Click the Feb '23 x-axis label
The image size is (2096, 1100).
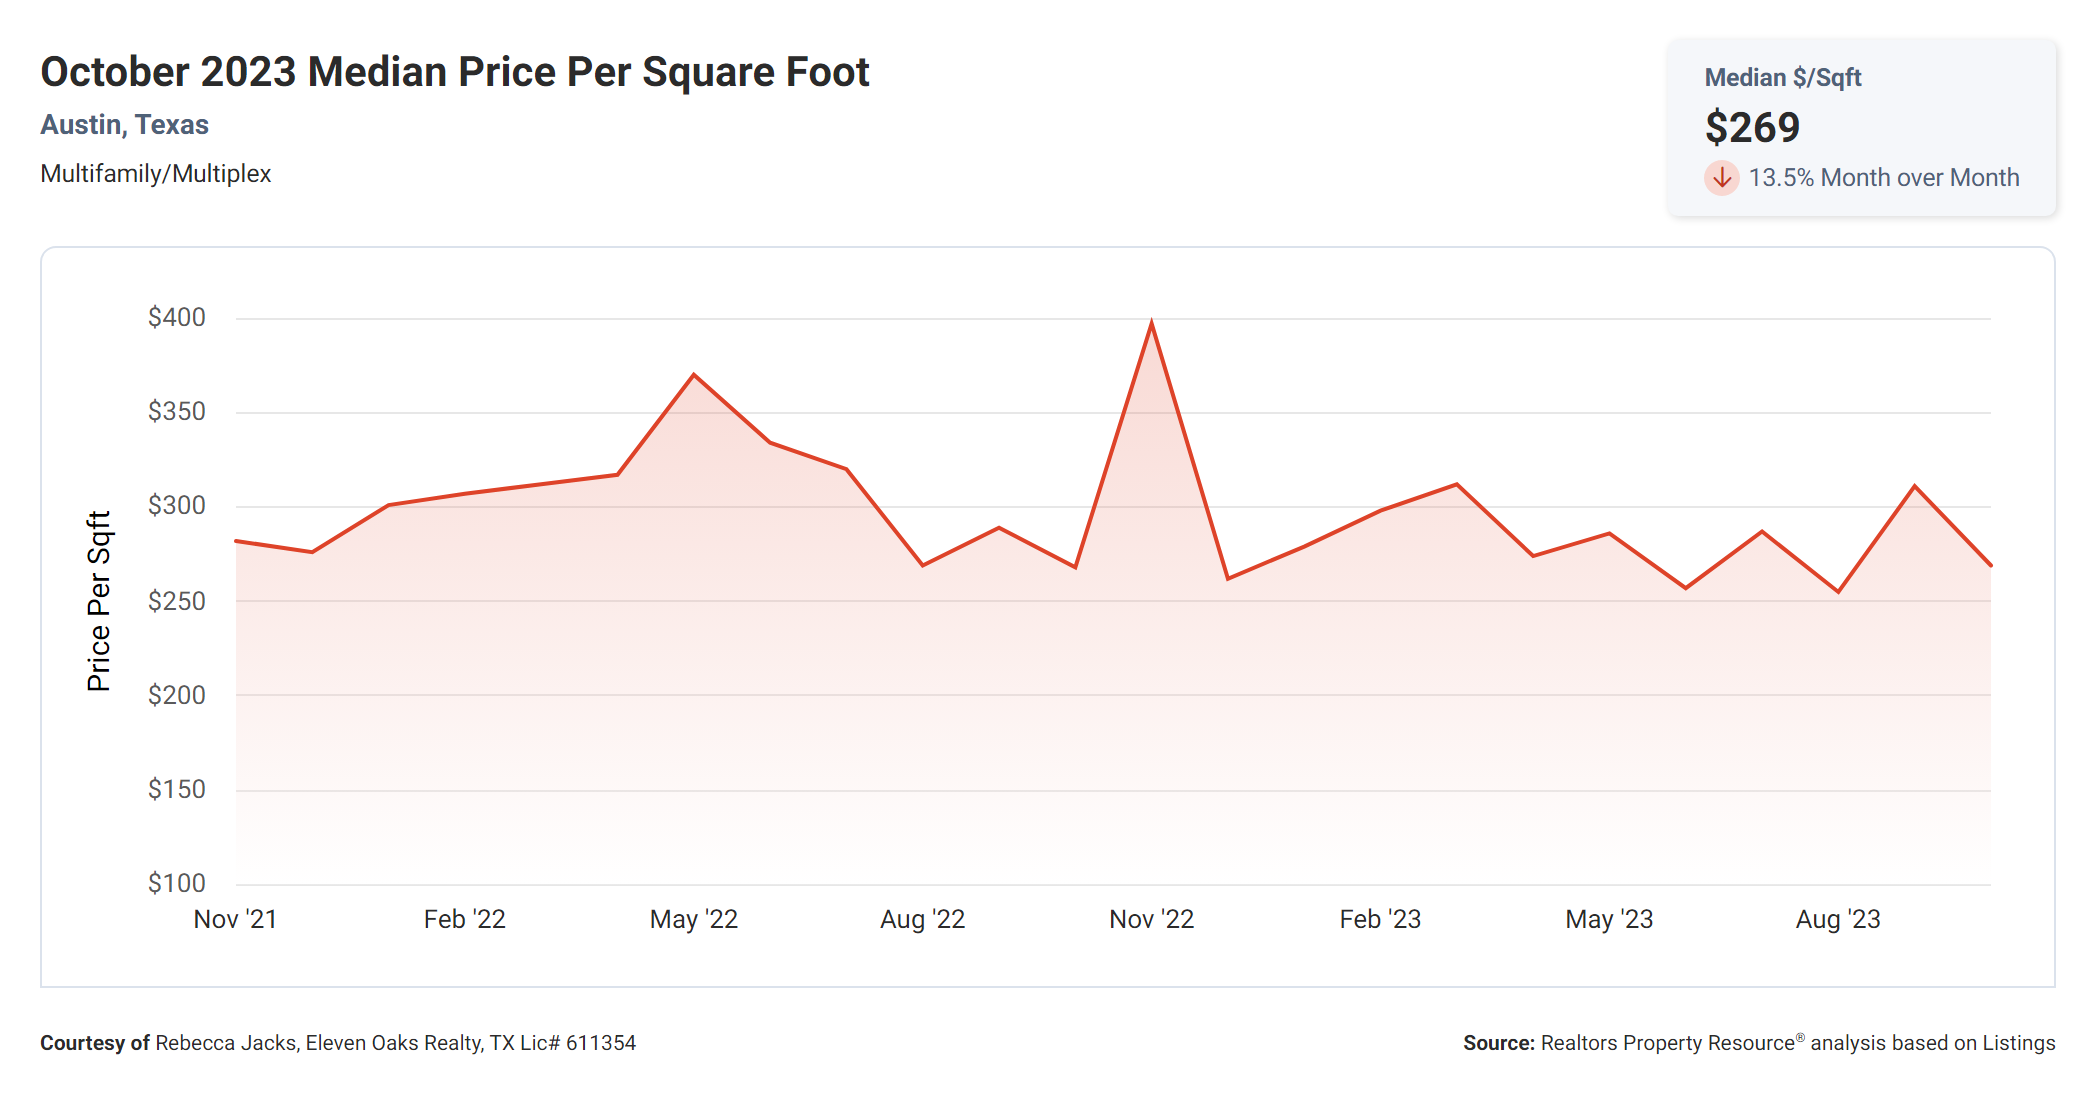(1380, 919)
